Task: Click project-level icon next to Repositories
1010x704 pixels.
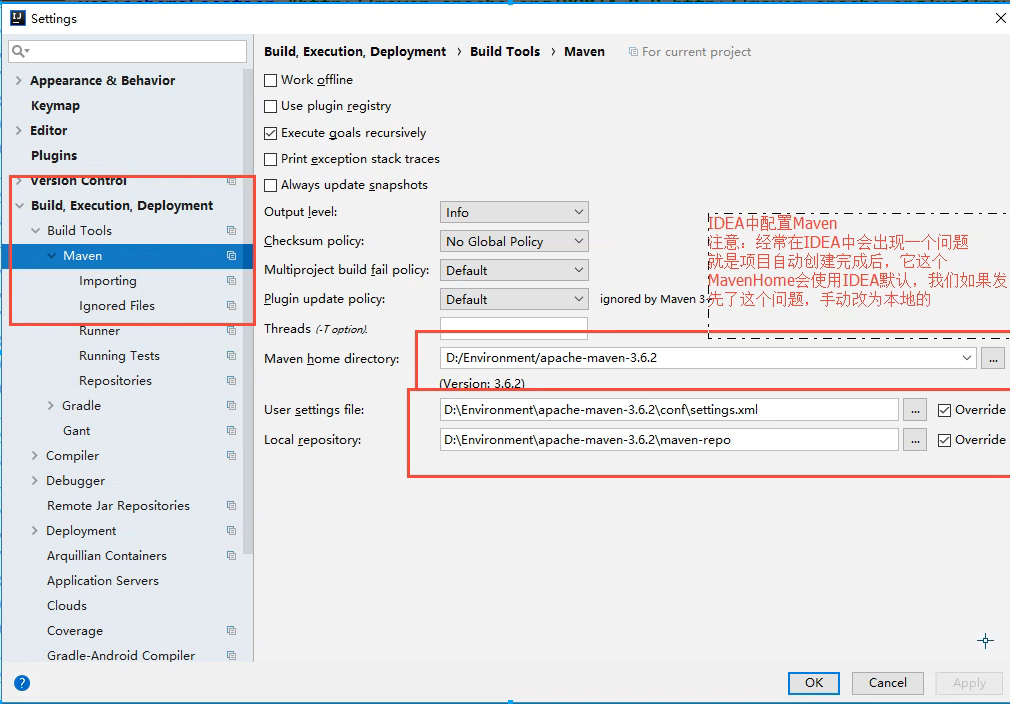Action: [231, 381]
